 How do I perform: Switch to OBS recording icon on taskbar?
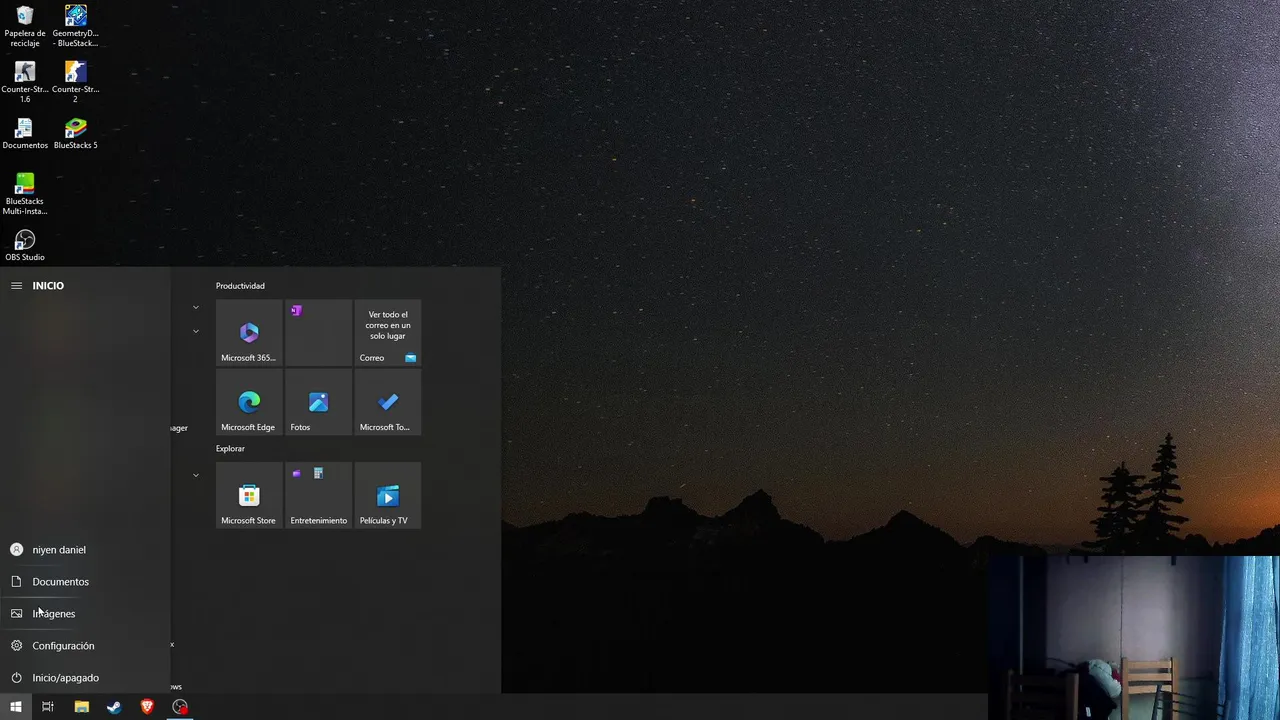[x=180, y=707]
